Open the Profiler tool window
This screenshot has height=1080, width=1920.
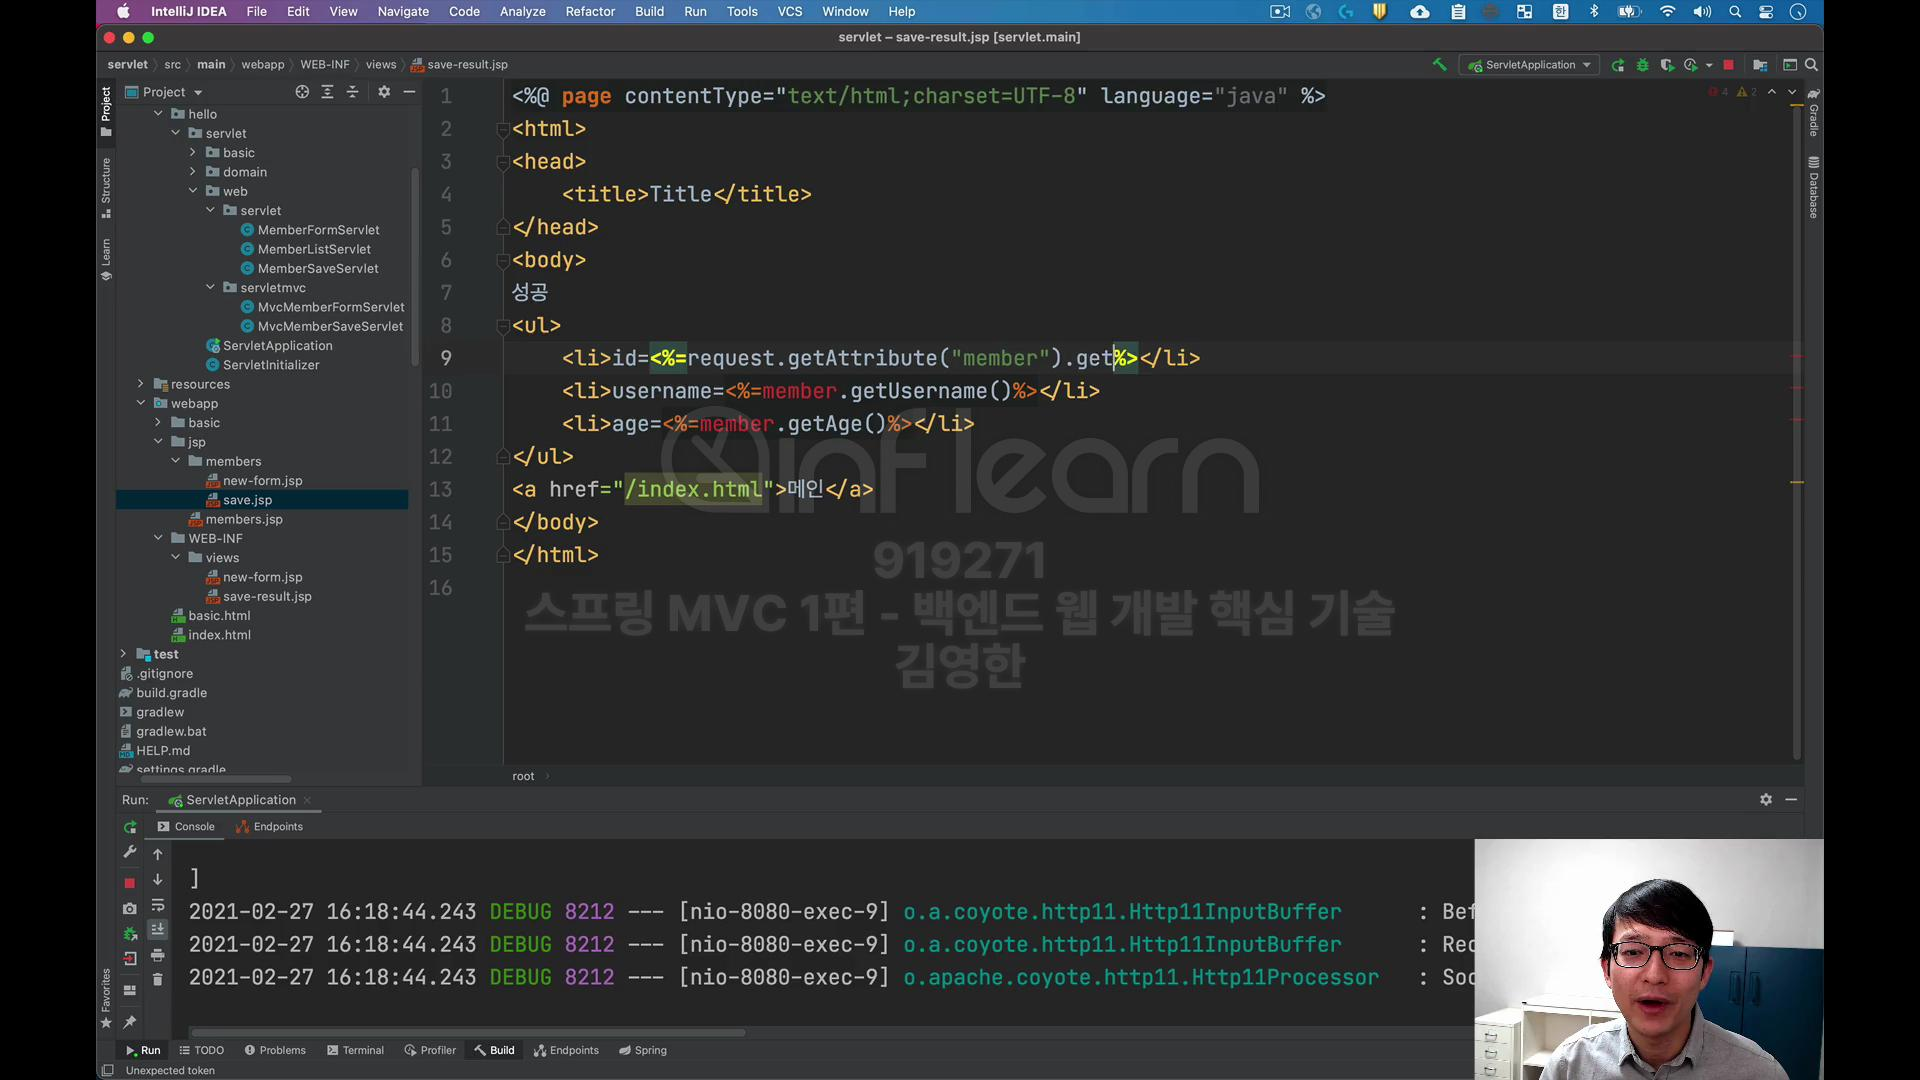click(x=430, y=1051)
